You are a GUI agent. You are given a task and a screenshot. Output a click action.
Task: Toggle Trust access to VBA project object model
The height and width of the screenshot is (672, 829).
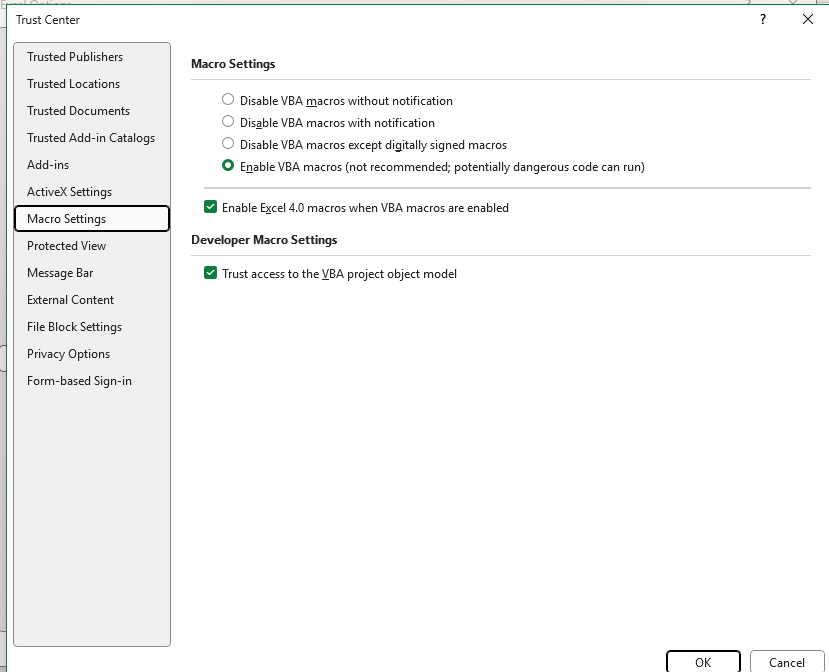click(x=210, y=273)
